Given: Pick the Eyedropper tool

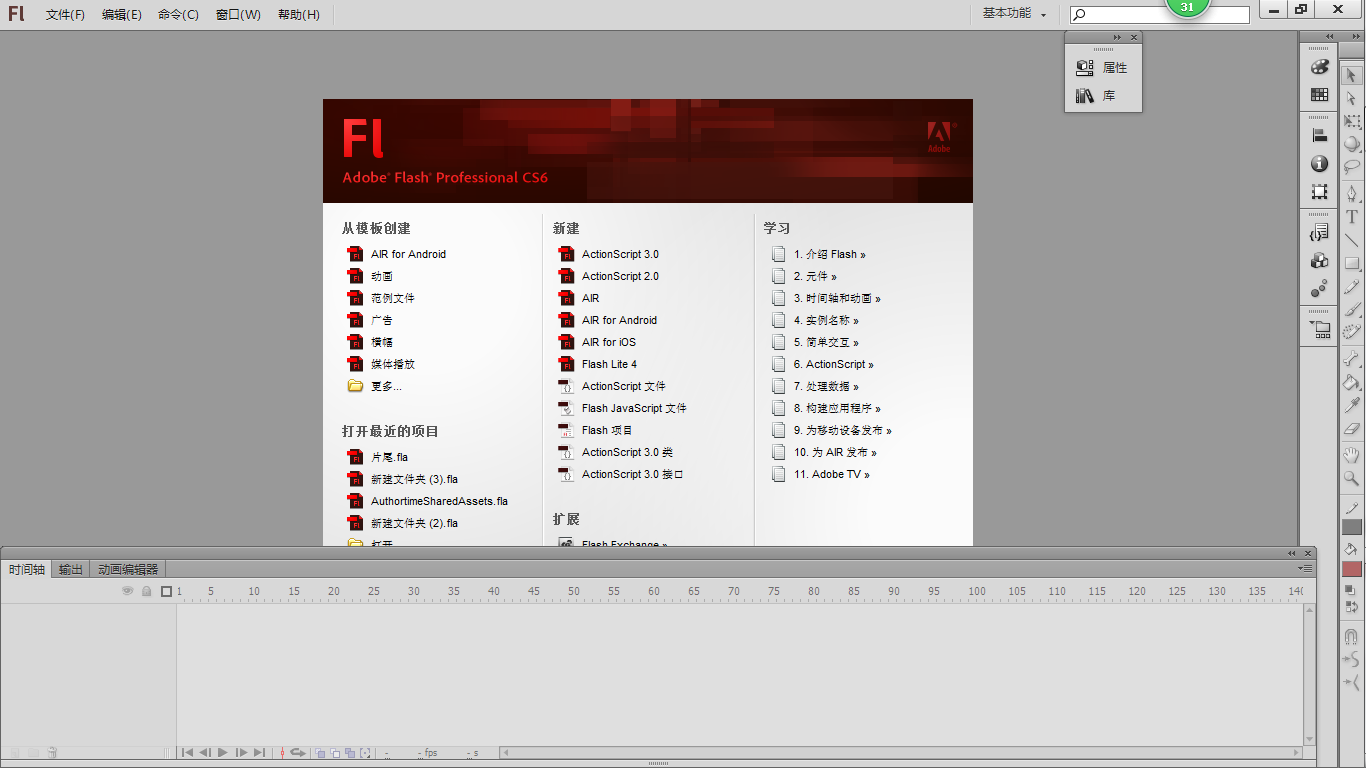Looking at the screenshot, I should point(1351,405).
